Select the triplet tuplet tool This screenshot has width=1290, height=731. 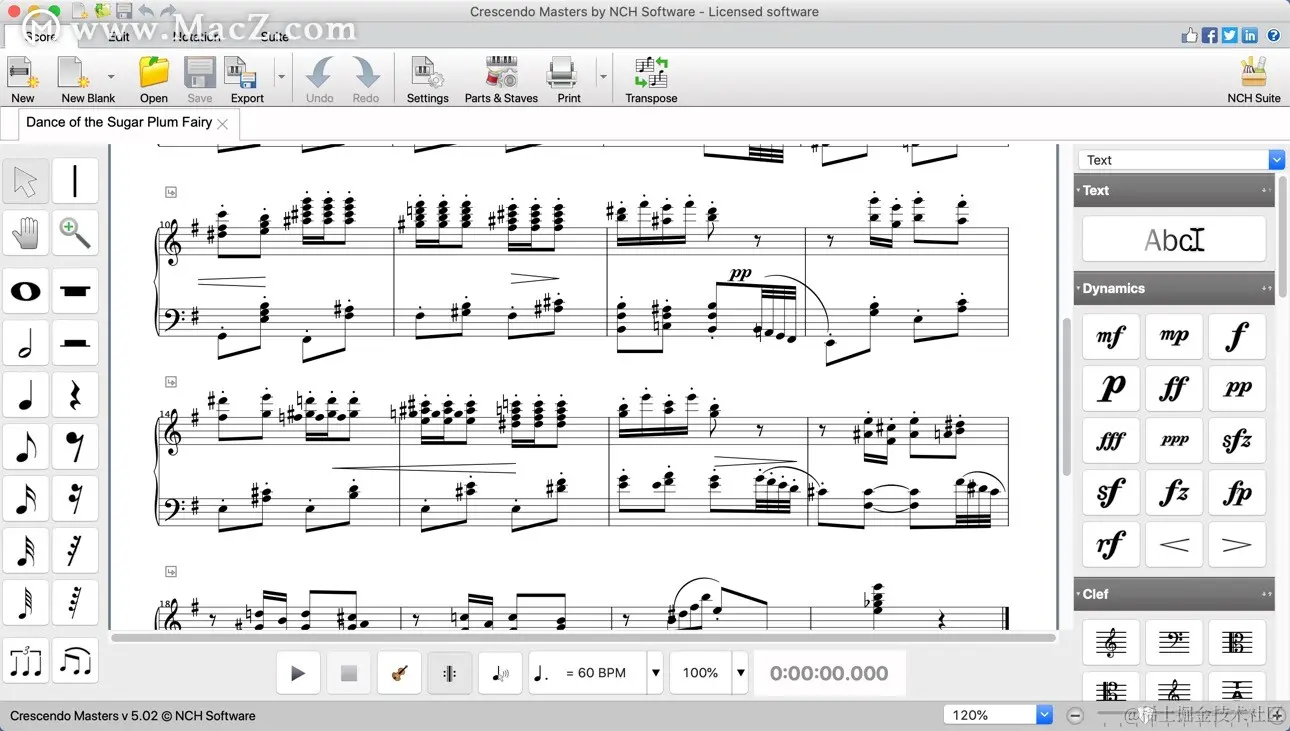[26, 661]
